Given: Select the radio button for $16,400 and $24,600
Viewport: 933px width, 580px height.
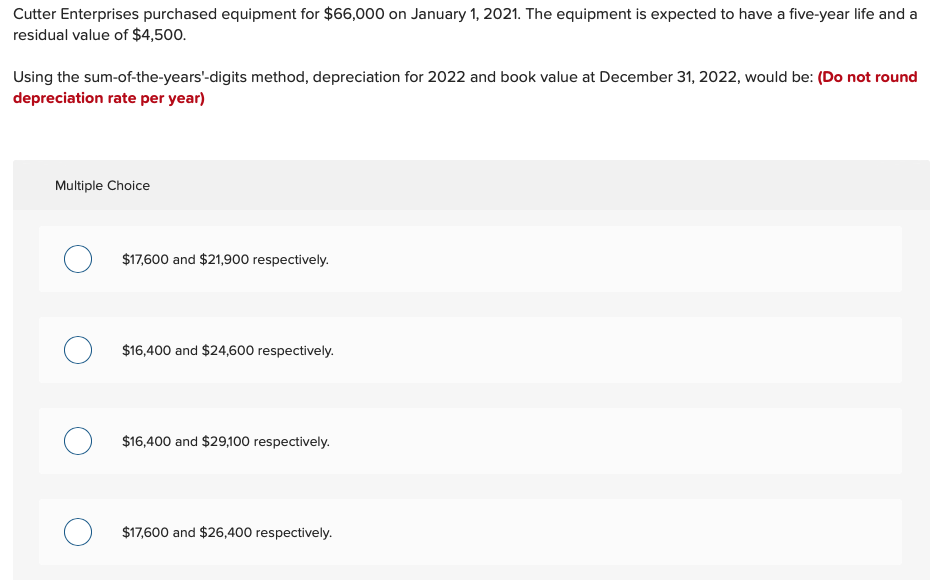Looking at the screenshot, I should click(78, 350).
